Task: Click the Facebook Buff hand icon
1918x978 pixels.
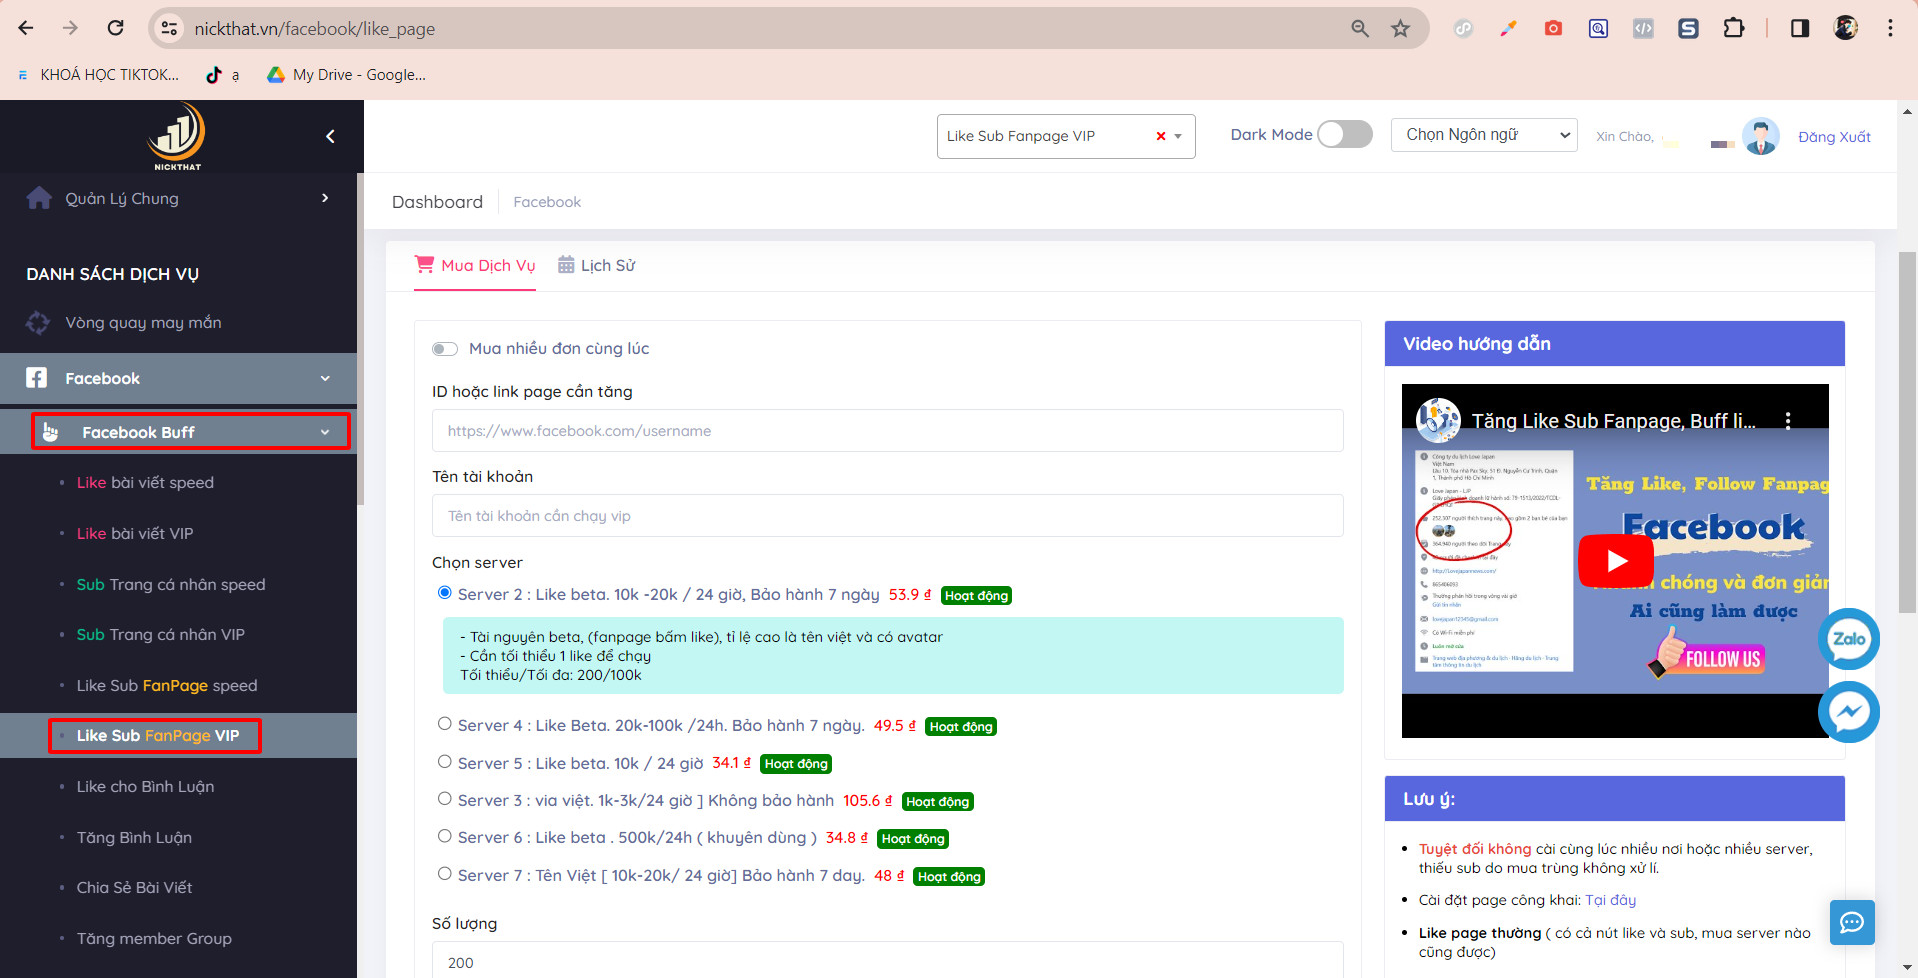Action: [x=51, y=432]
